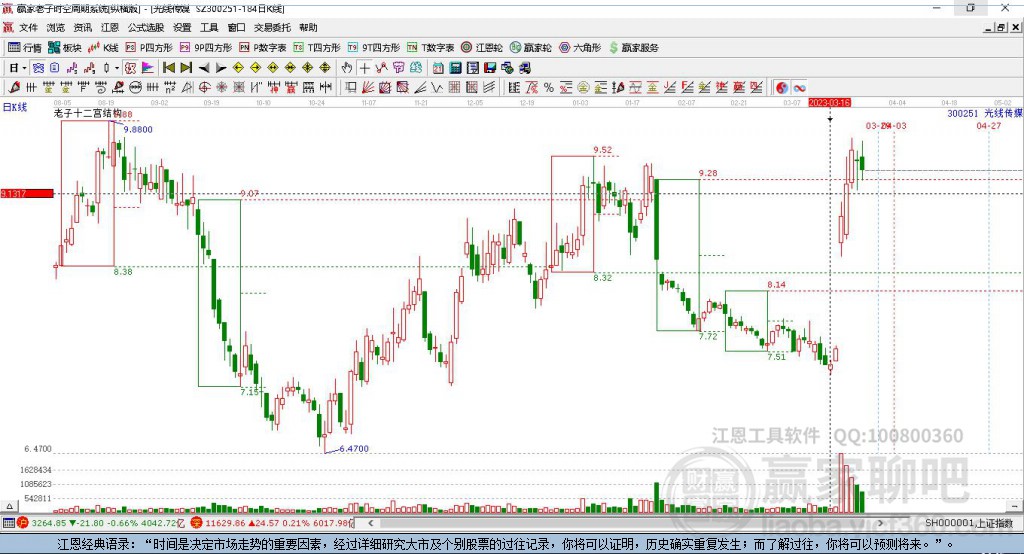Open the P四方形 tool

(149, 48)
